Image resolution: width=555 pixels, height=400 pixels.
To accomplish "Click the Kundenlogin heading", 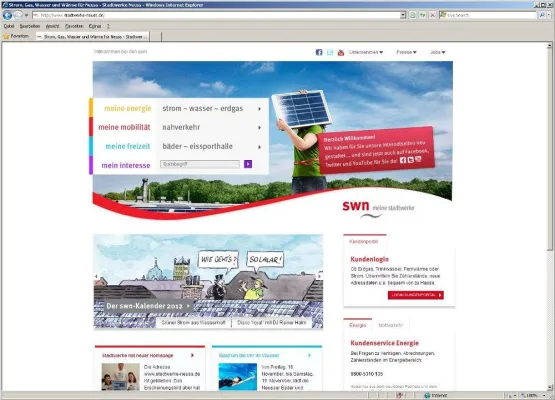I will pyautogui.click(x=370, y=259).
